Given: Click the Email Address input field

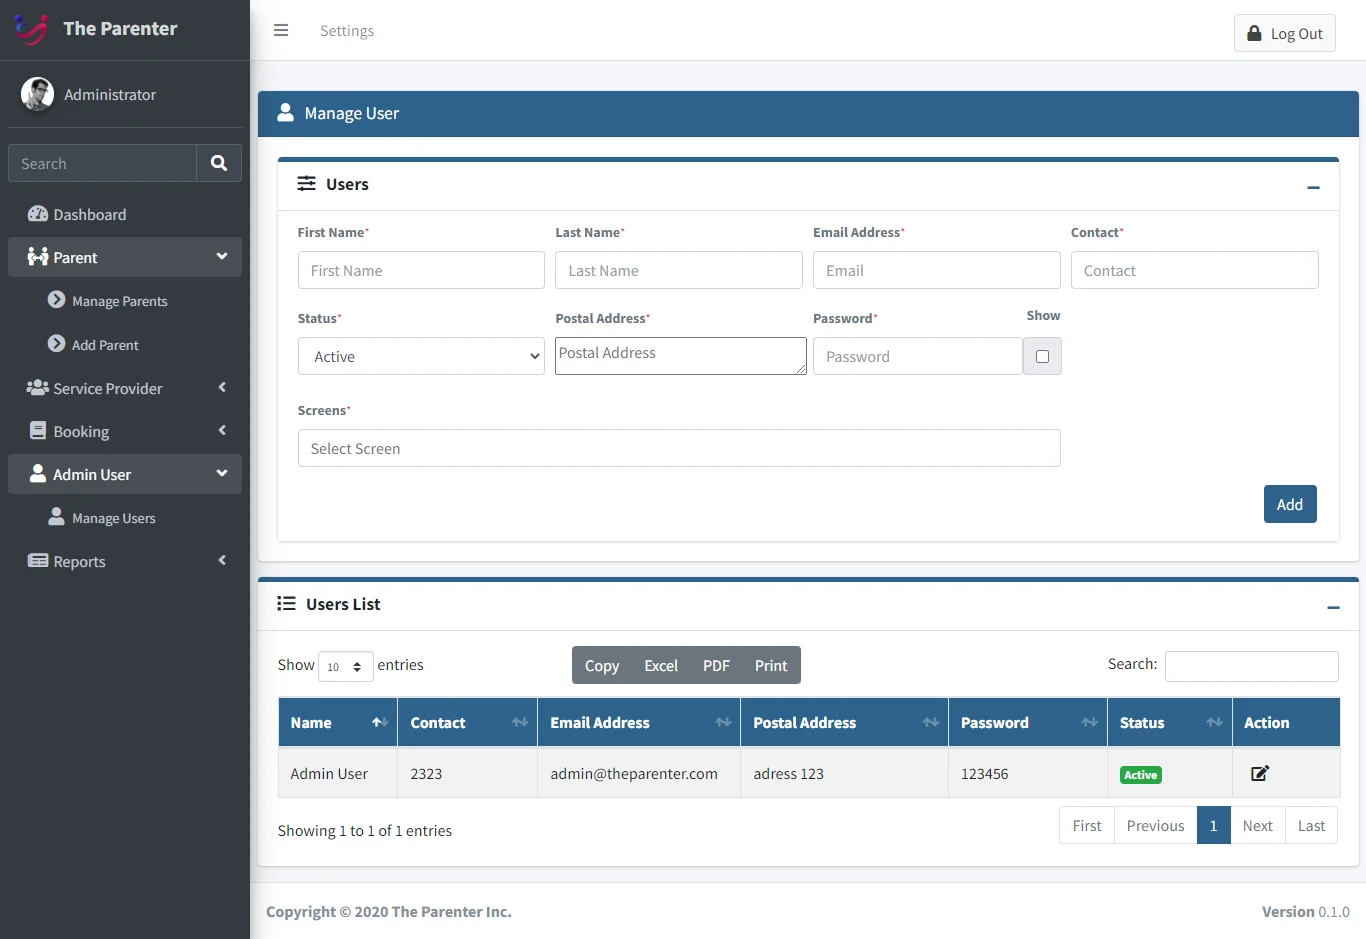Looking at the screenshot, I should [x=936, y=270].
